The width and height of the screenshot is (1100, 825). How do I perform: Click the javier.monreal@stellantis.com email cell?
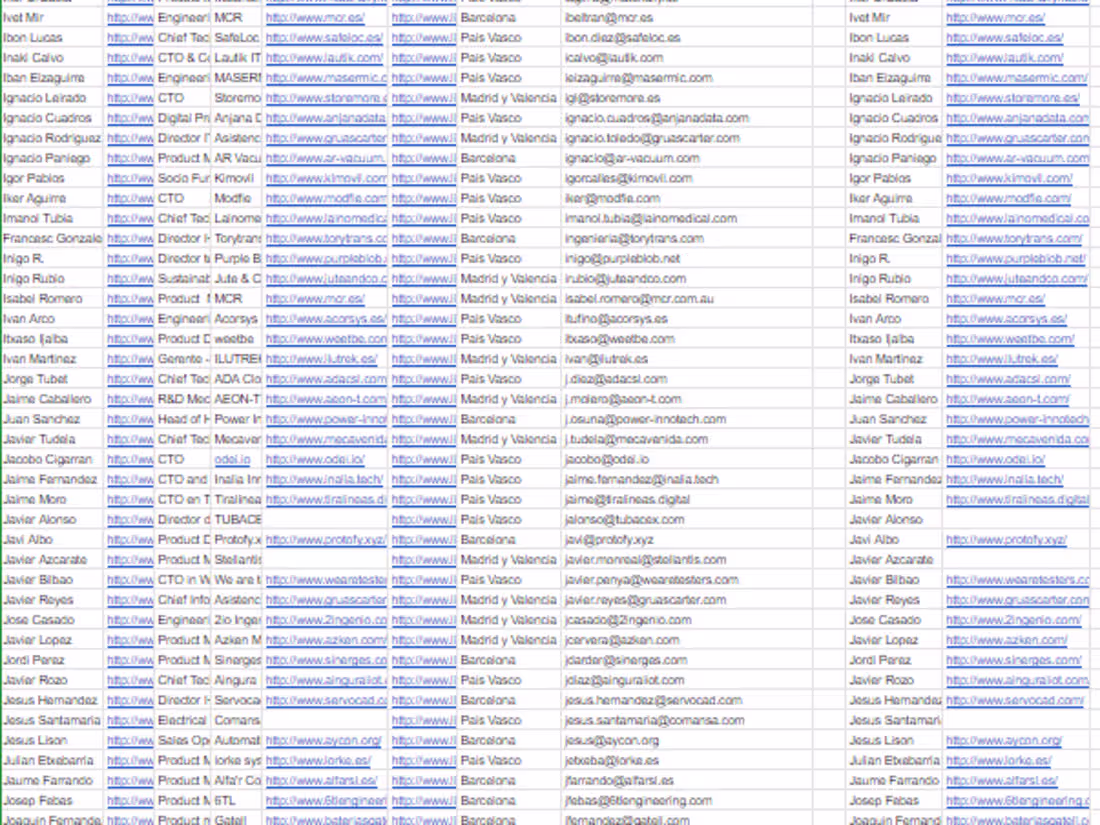click(x=645, y=560)
